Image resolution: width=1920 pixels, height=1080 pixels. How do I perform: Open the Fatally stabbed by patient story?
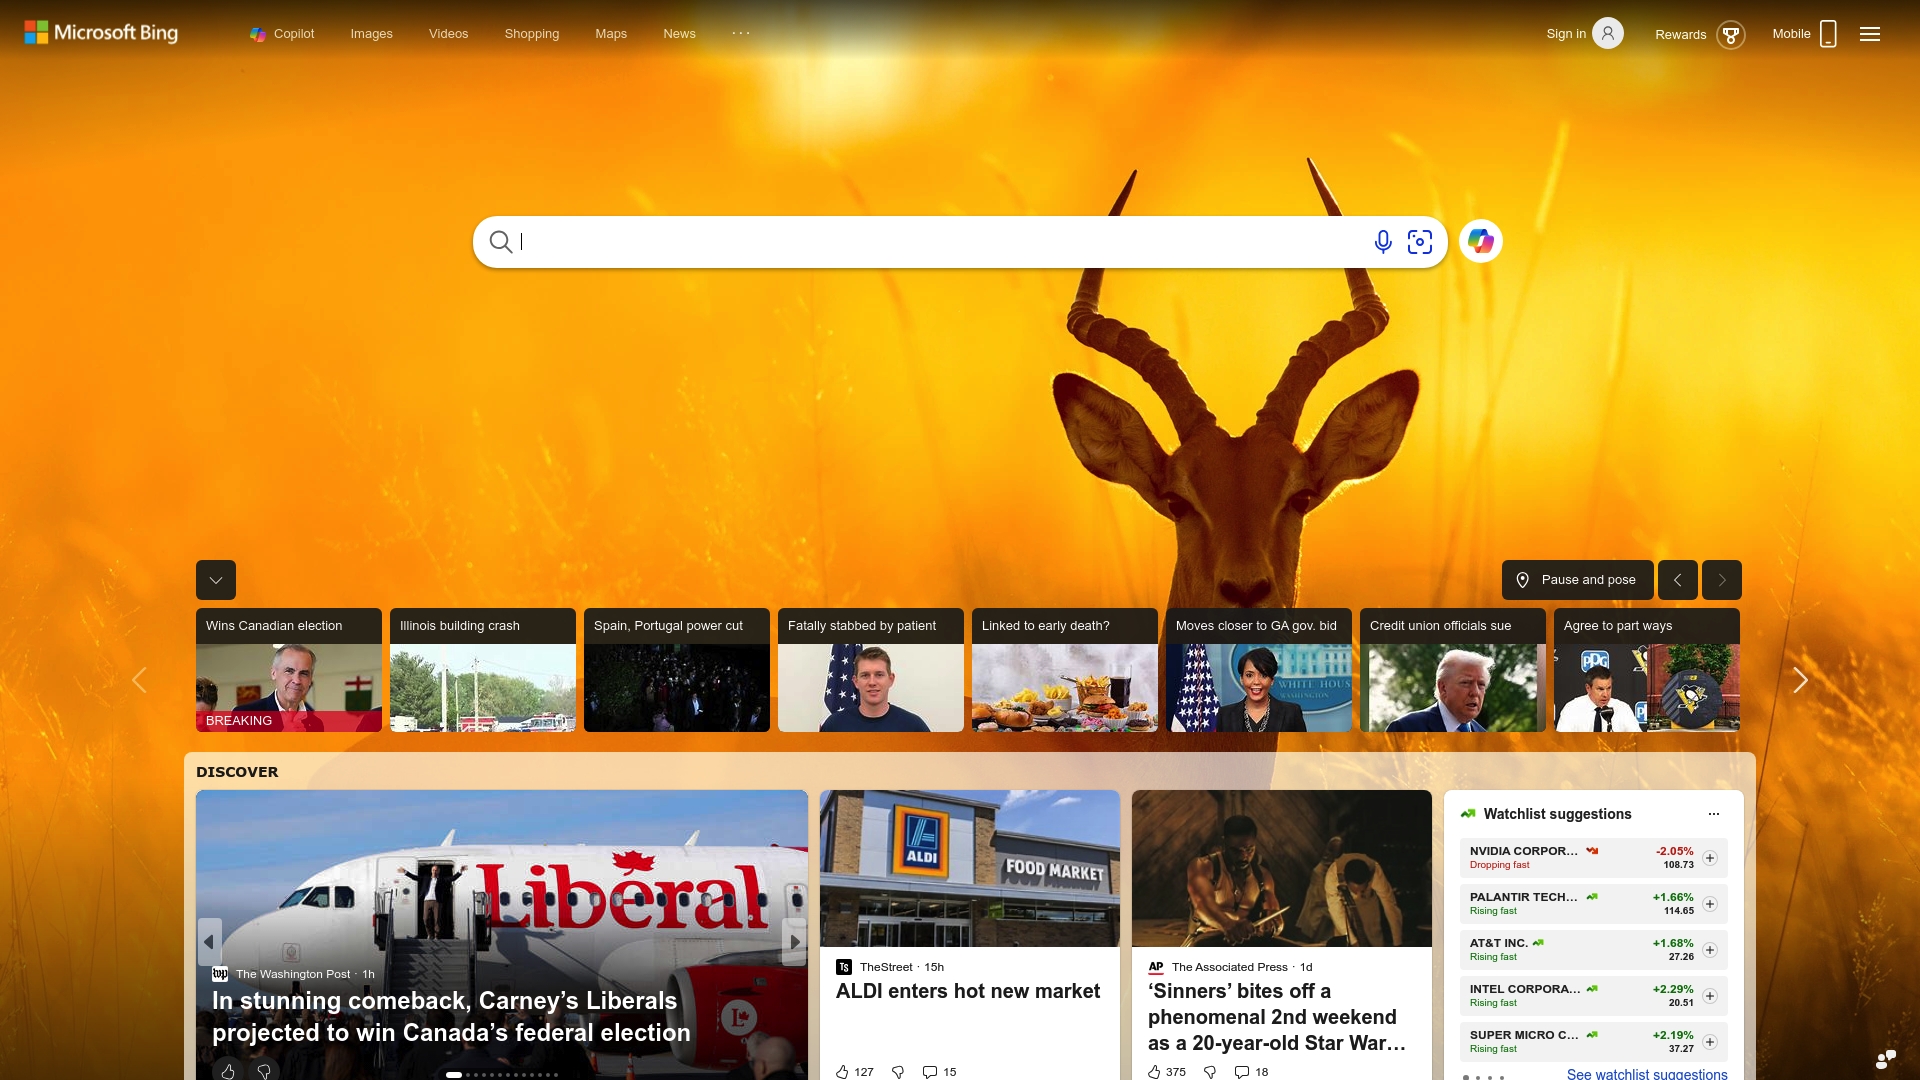pyautogui.click(x=871, y=670)
